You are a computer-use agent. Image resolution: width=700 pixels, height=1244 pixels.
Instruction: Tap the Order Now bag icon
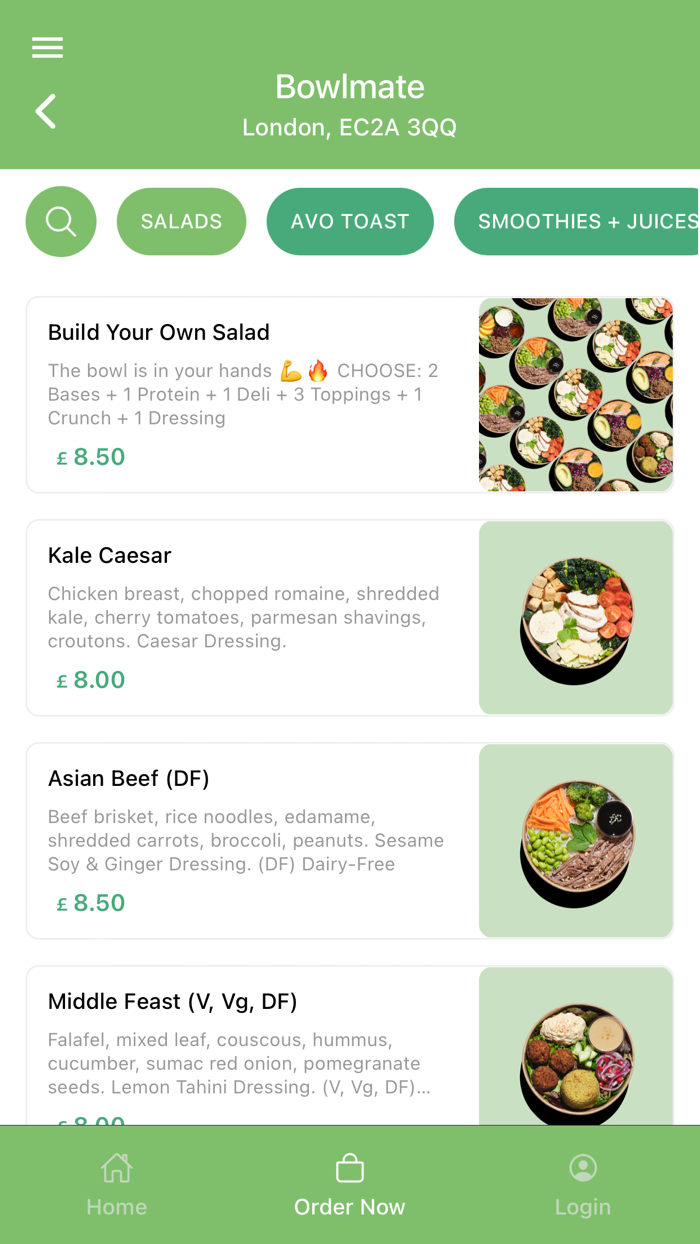[349, 1168]
